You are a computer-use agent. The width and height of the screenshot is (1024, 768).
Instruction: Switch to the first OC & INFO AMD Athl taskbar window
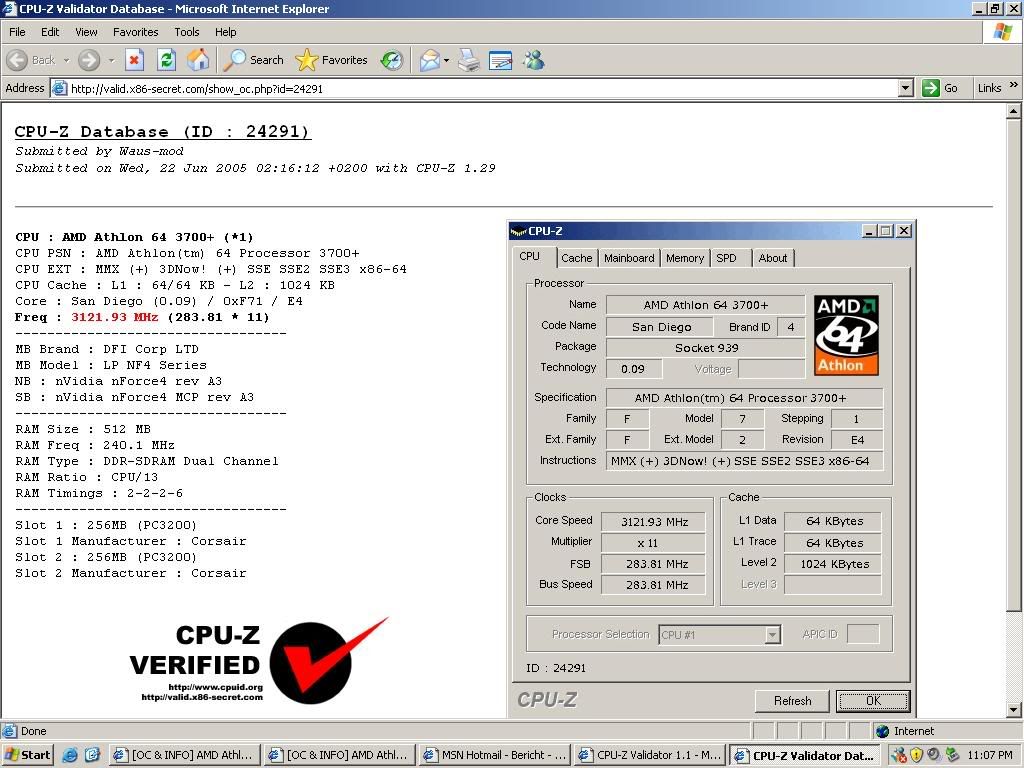[185, 755]
